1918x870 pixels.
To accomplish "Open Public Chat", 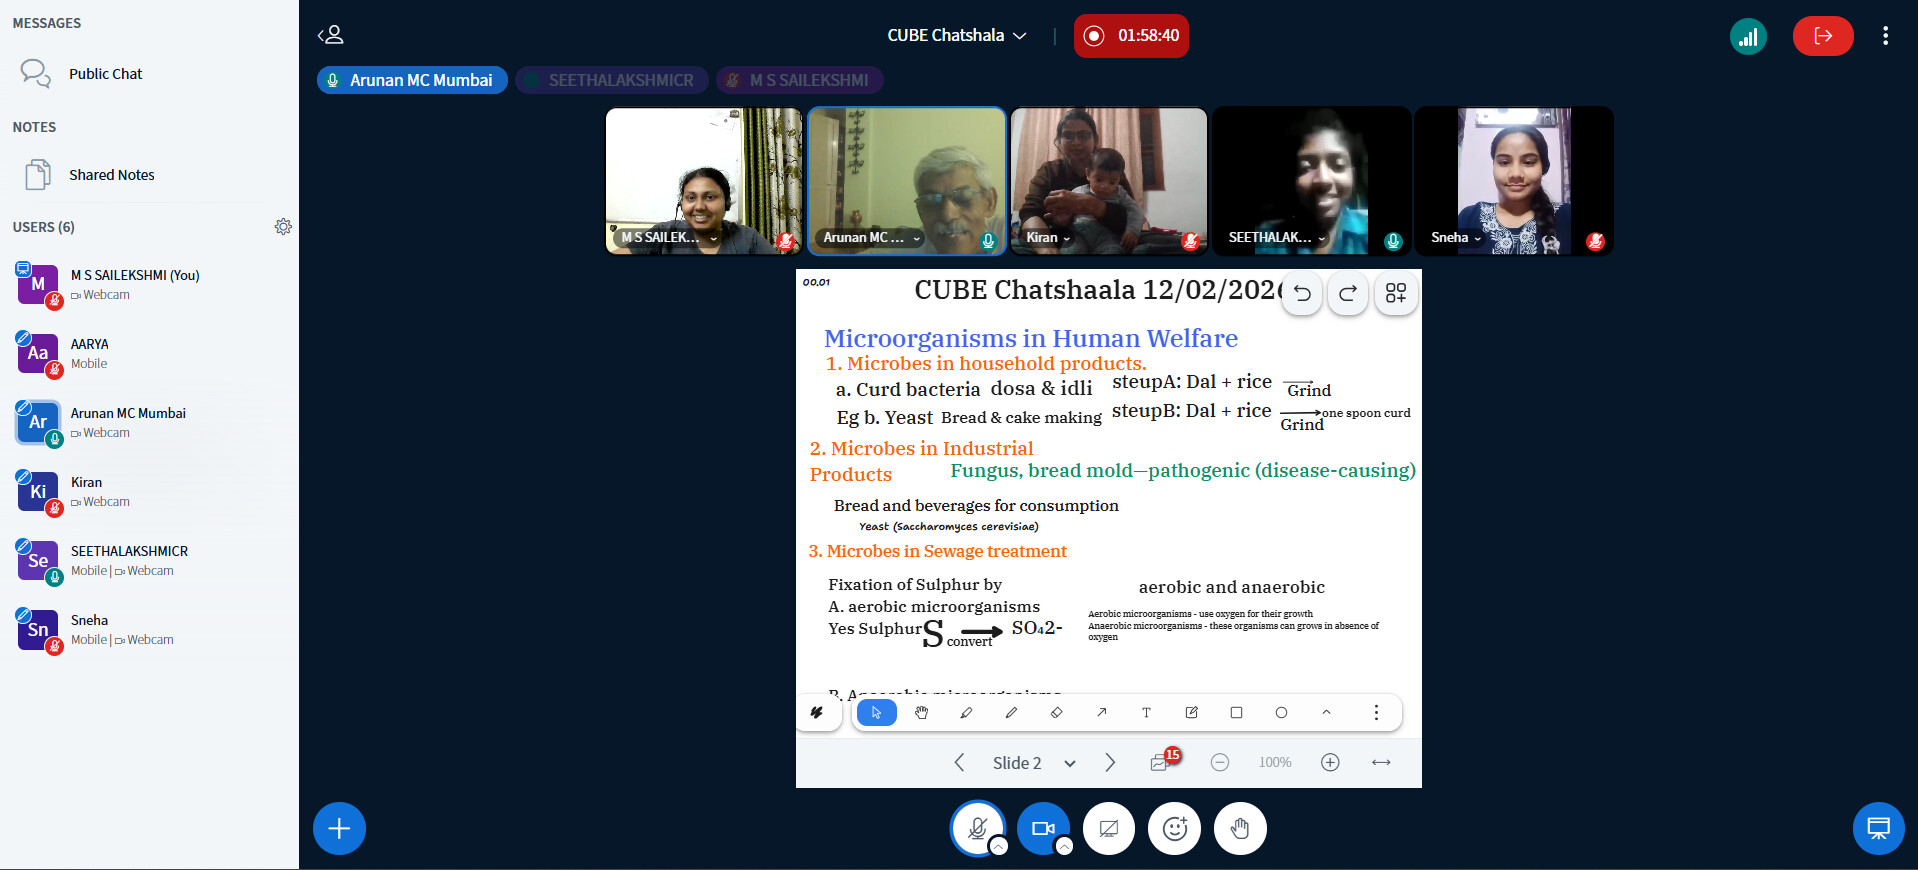I will 105,74.
